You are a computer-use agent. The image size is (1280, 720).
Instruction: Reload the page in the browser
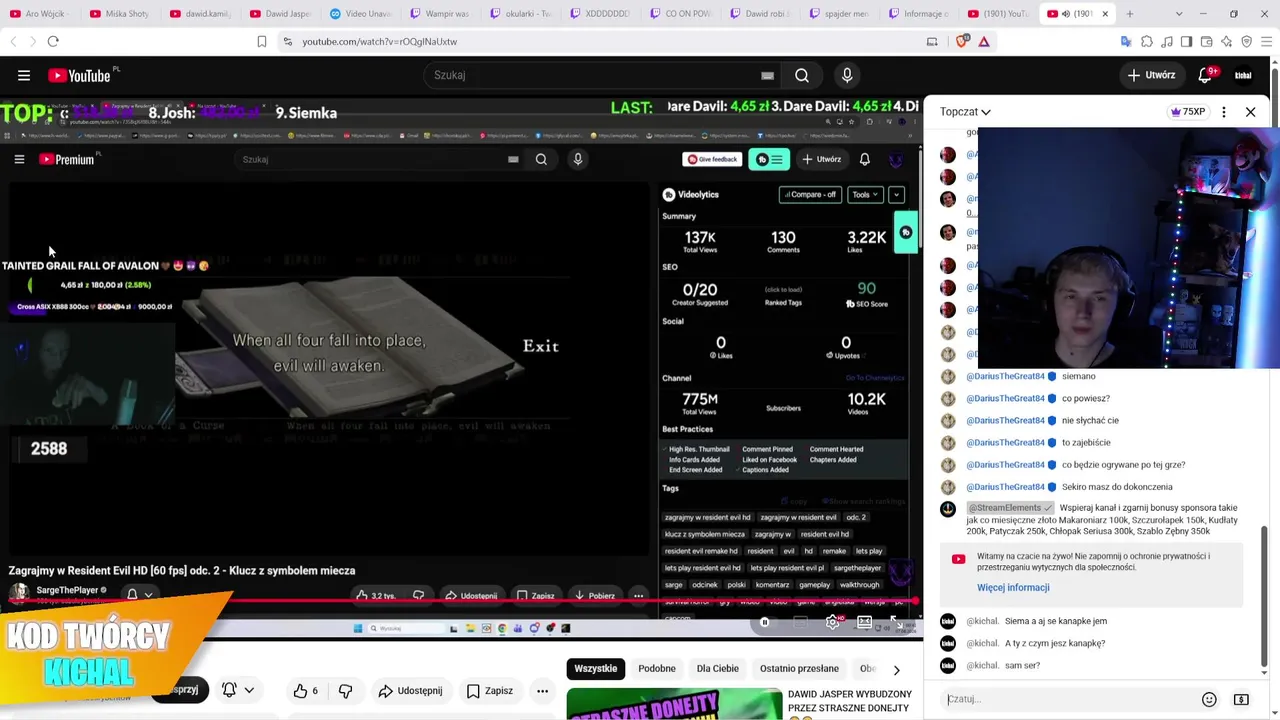tap(53, 41)
